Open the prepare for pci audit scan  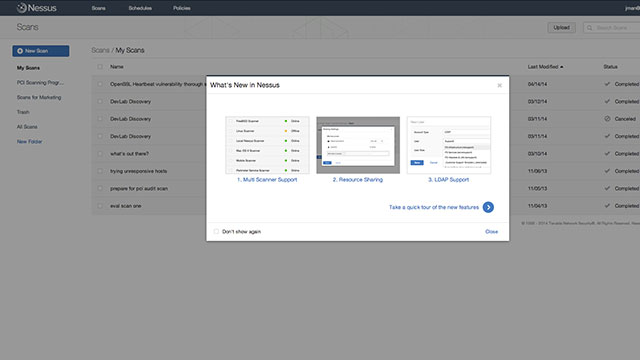coord(139,189)
